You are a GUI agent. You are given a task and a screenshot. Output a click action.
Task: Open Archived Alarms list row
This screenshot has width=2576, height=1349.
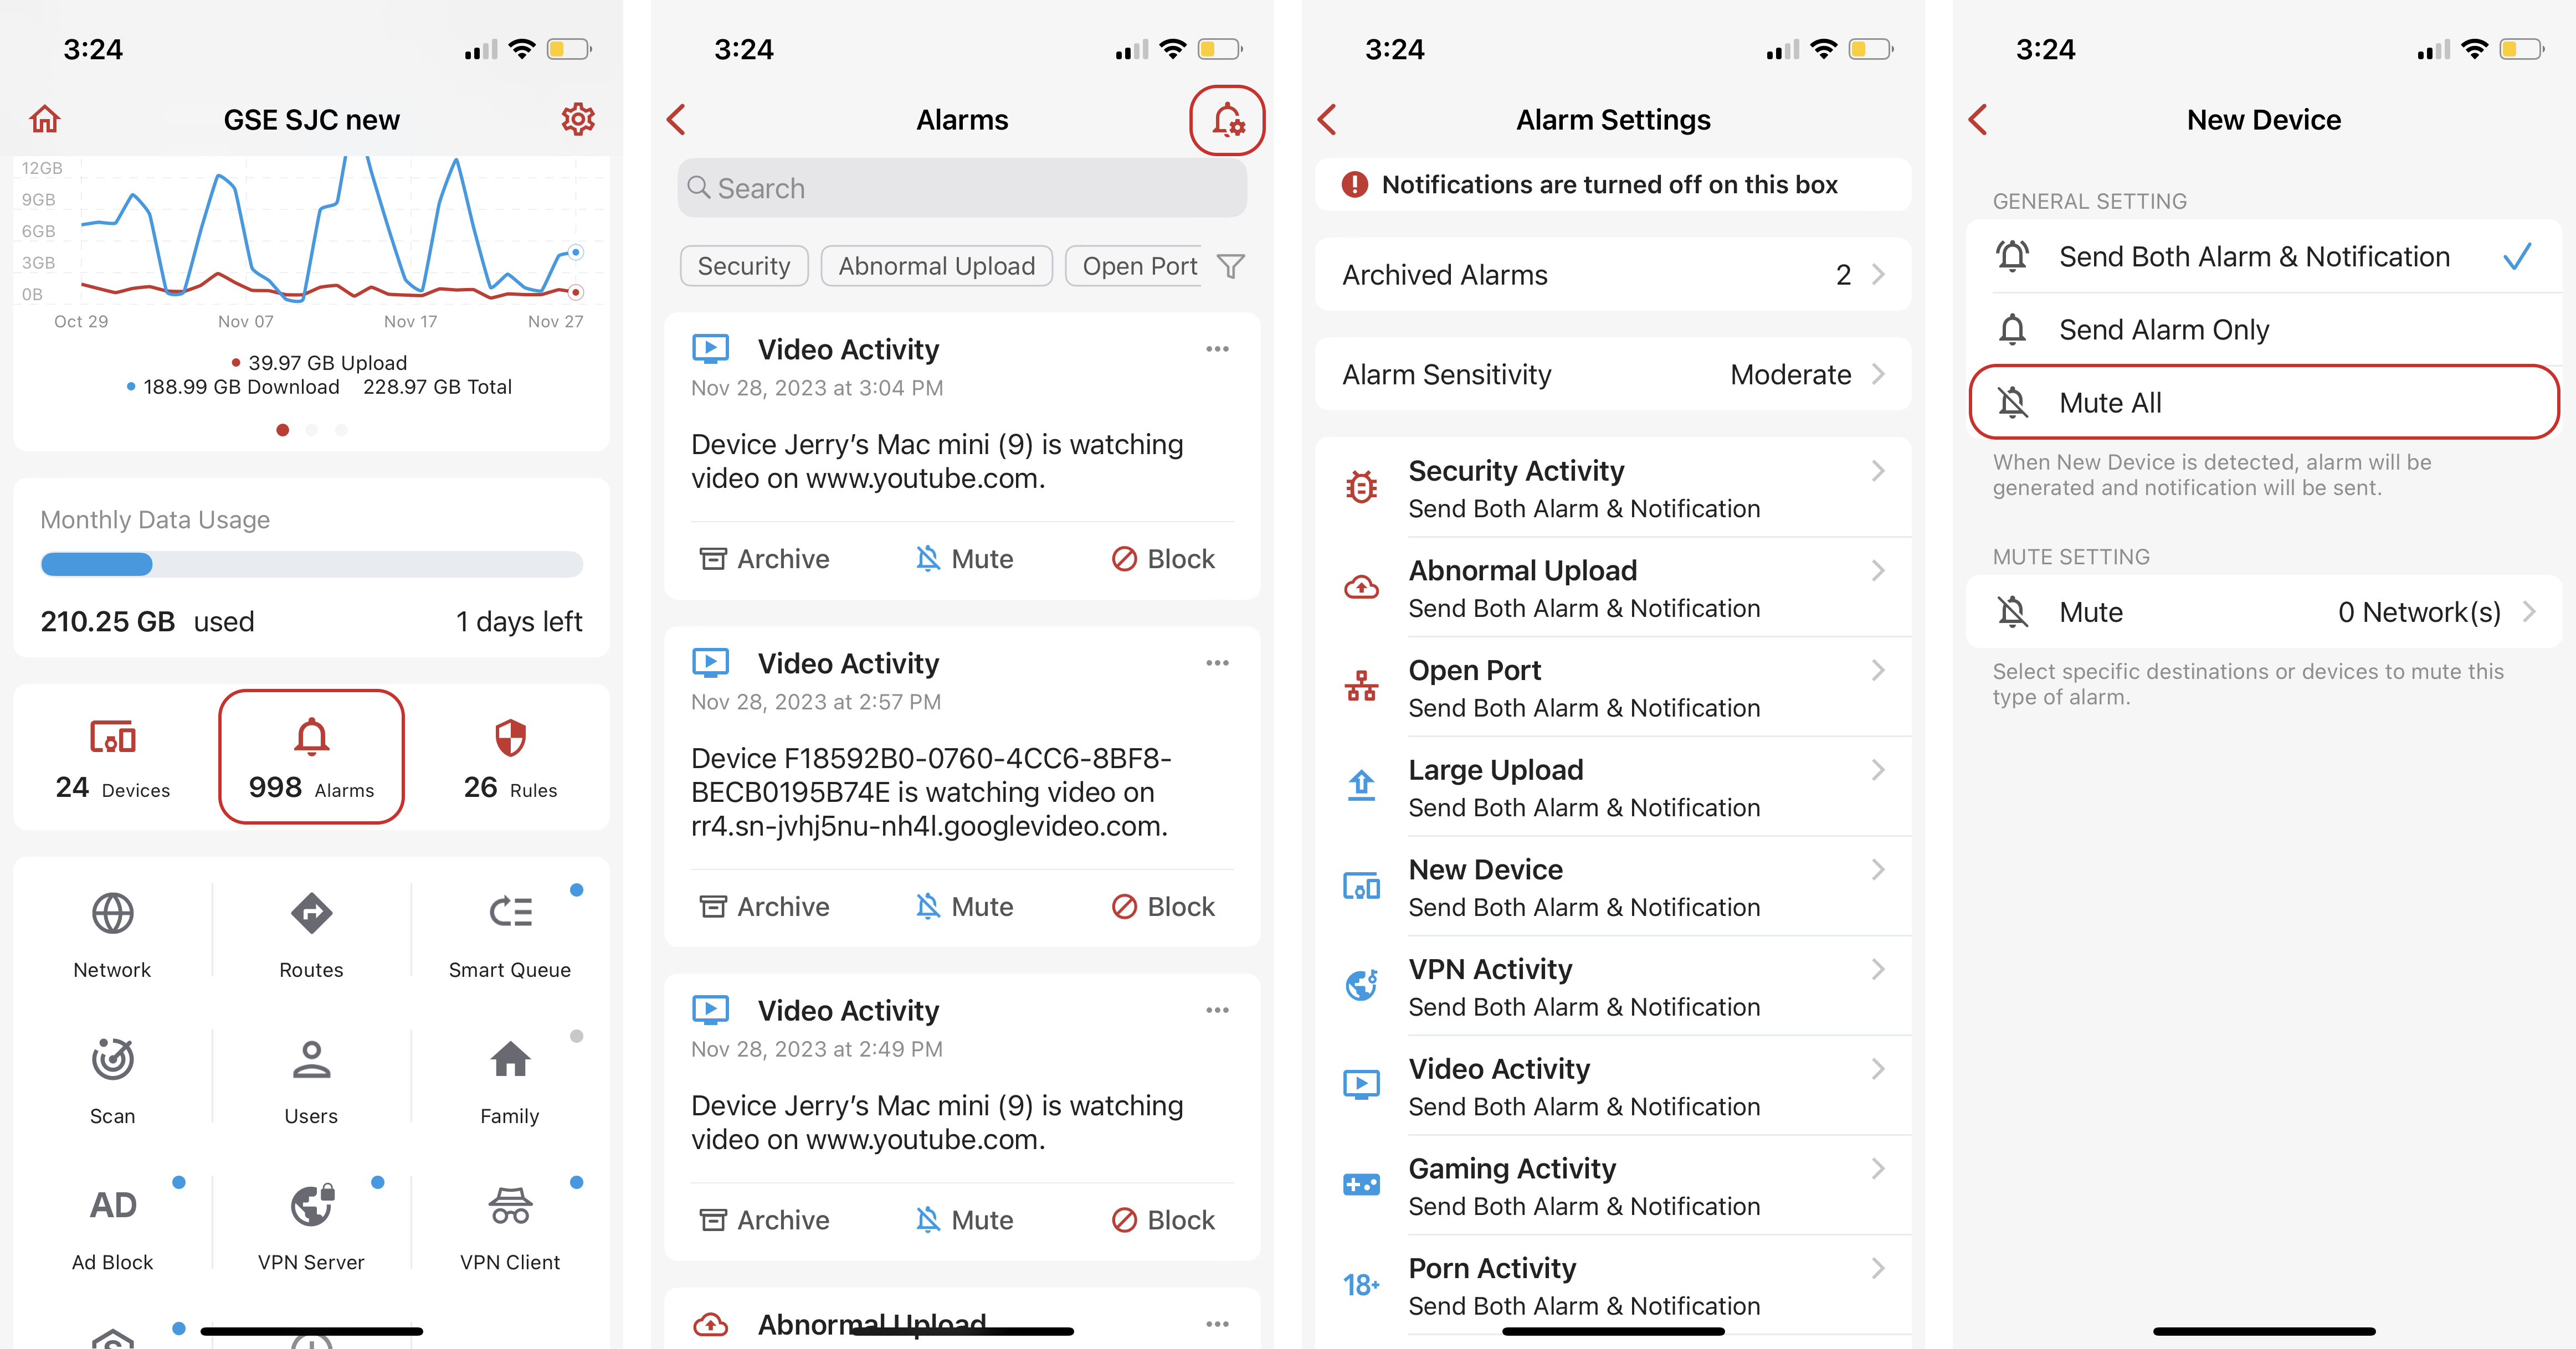point(1612,275)
